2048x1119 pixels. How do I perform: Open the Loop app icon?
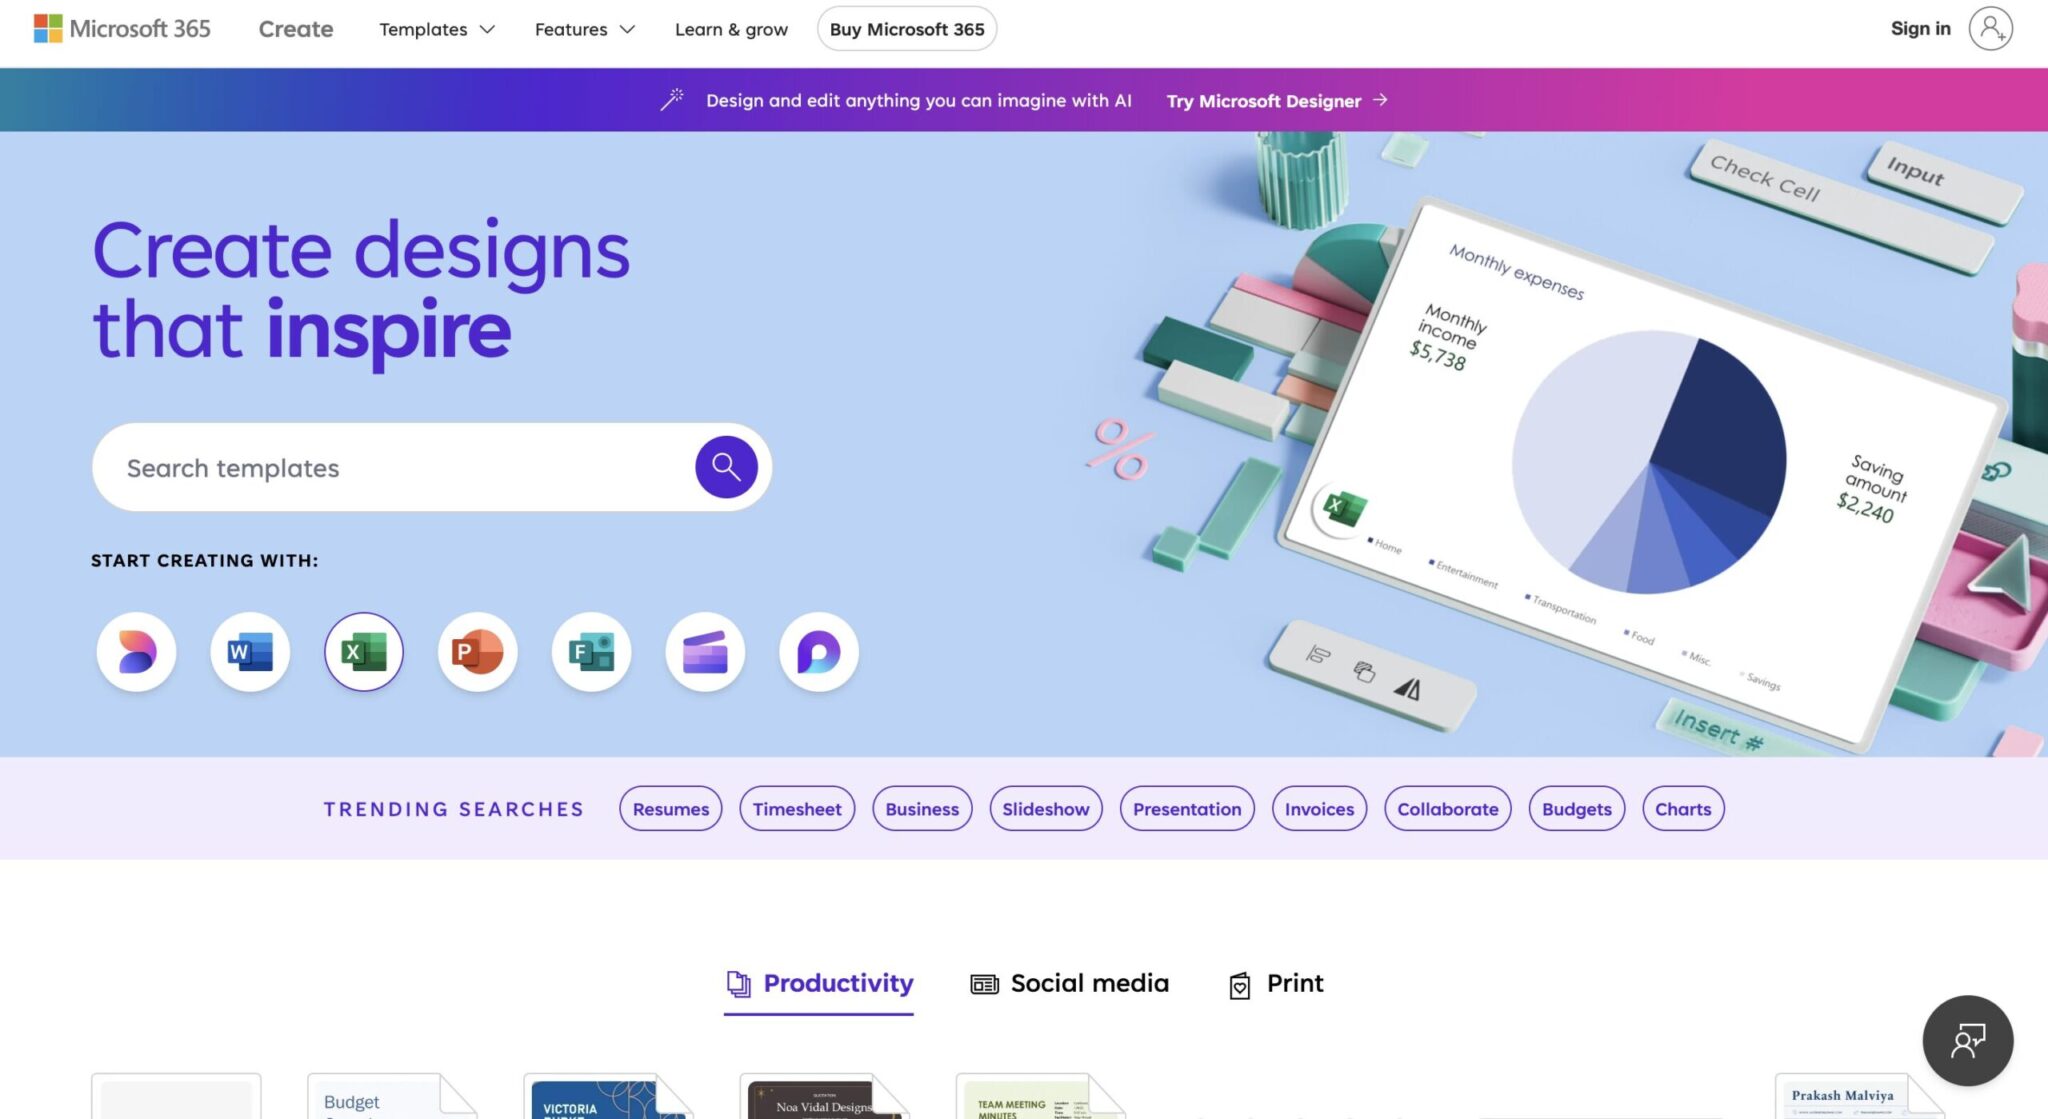pyautogui.click(x=819, y=652)
